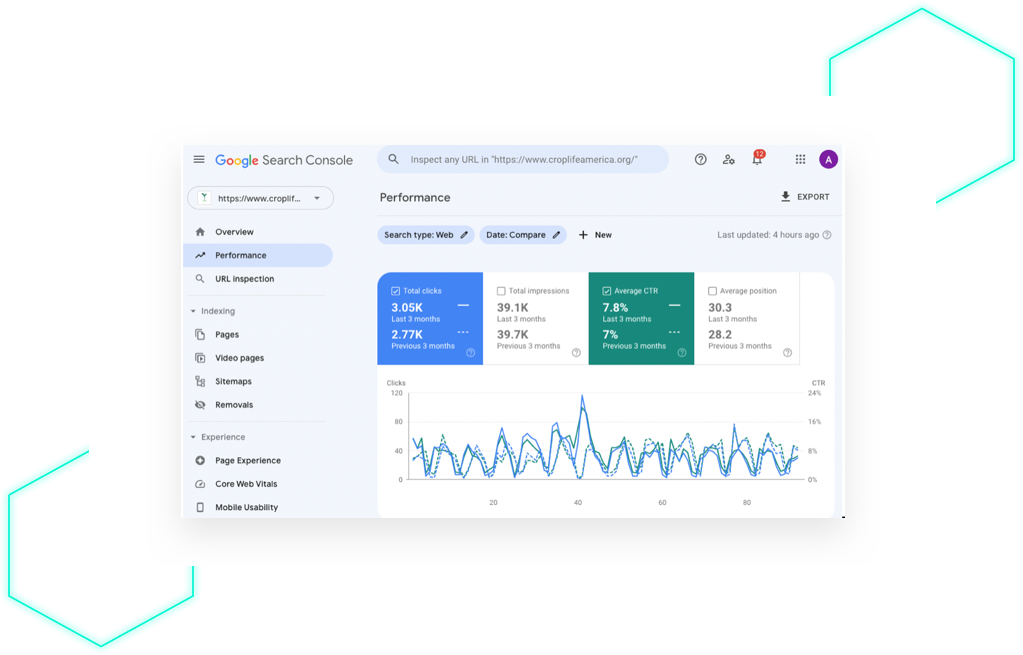Click the 30.3 average position value
1023x655 pixels.
[x=720, y=307]
